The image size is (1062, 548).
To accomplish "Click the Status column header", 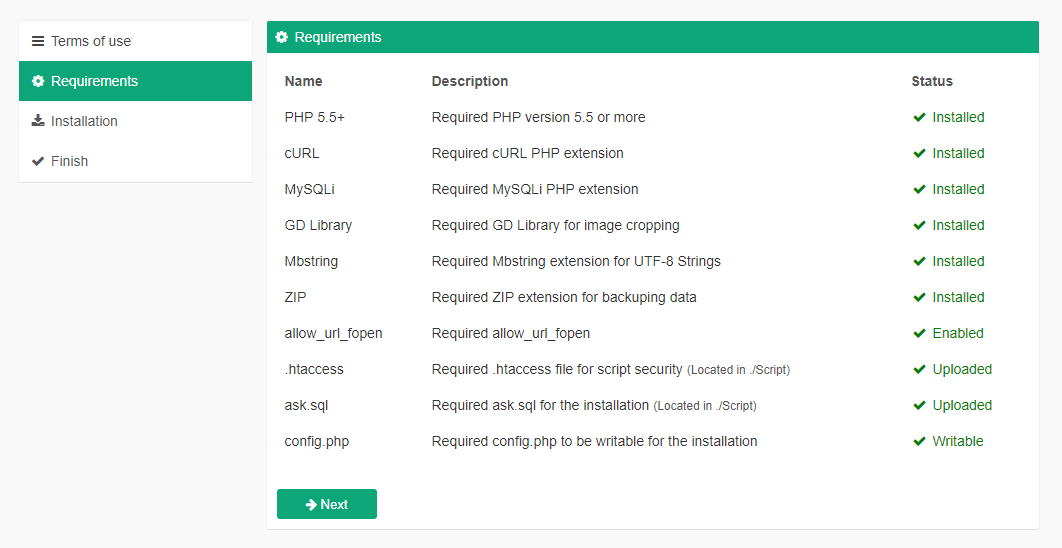I will click(932, 81).
